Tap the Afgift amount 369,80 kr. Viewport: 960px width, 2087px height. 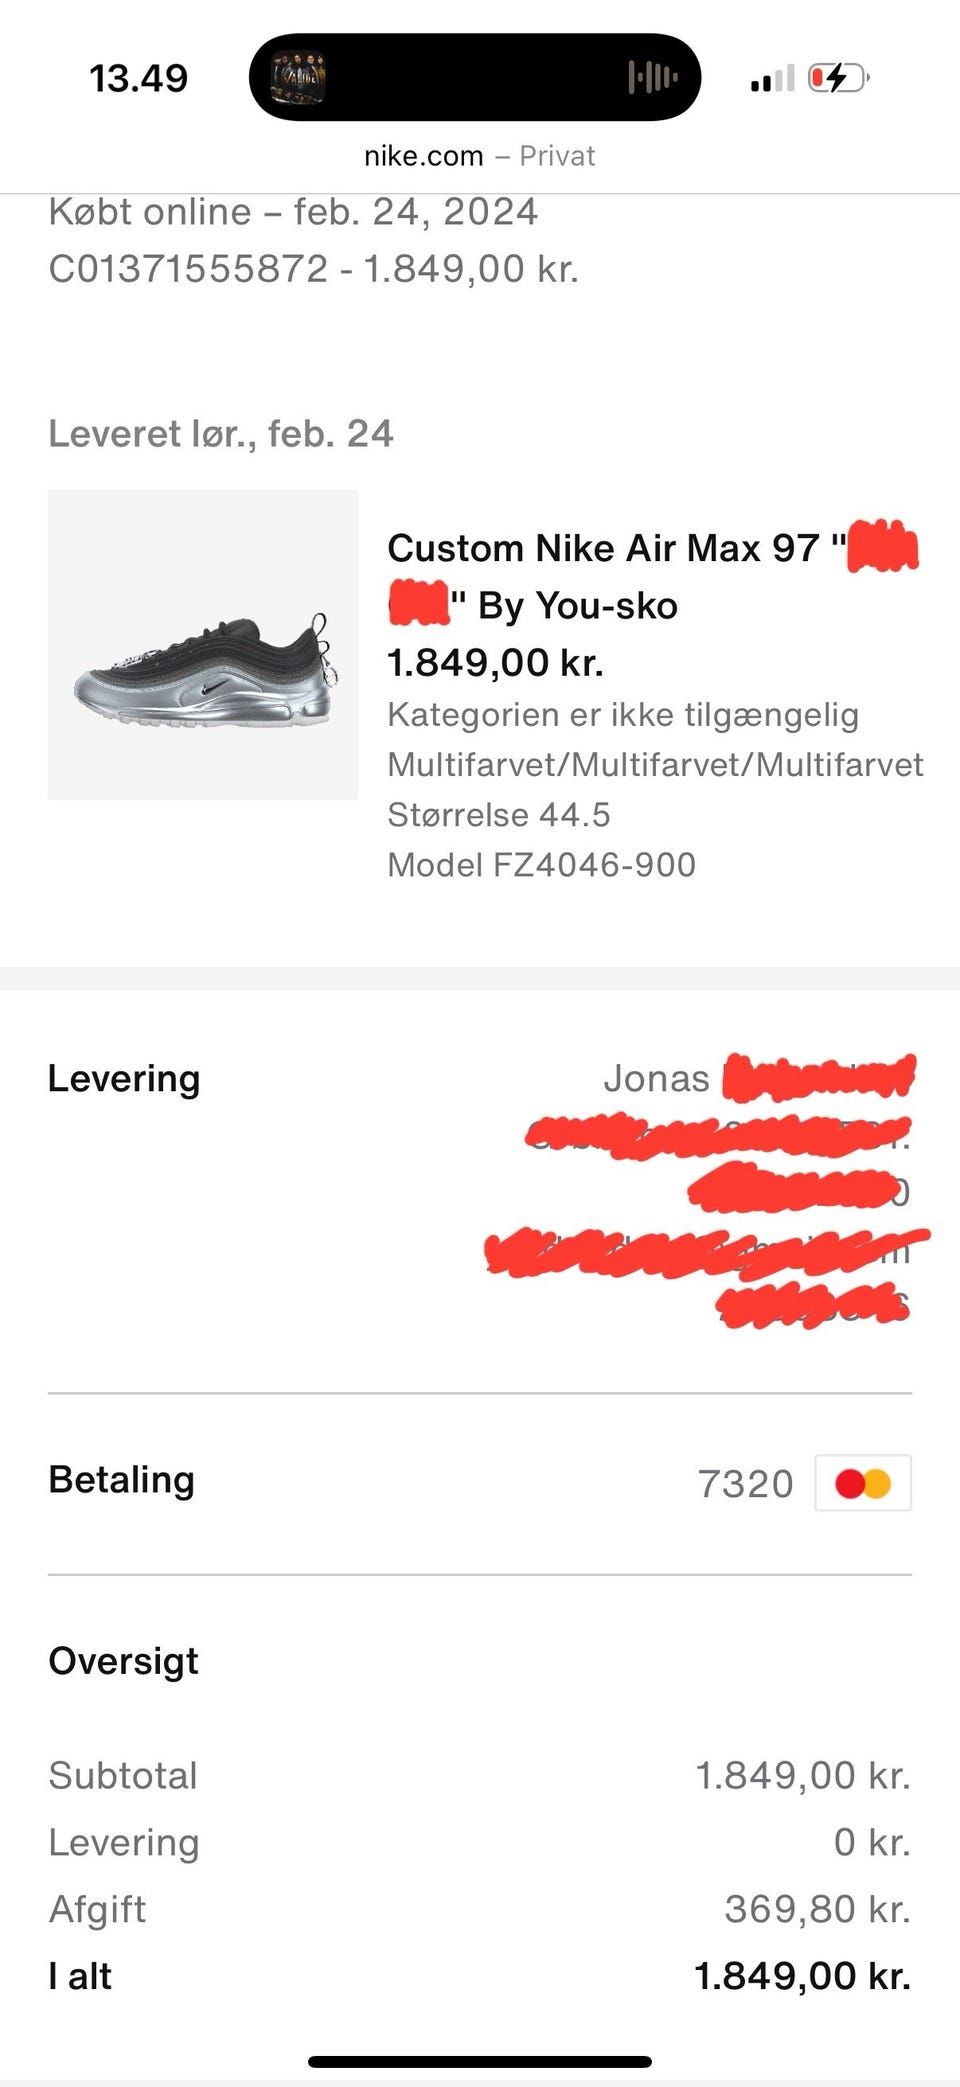point(817,1909)
